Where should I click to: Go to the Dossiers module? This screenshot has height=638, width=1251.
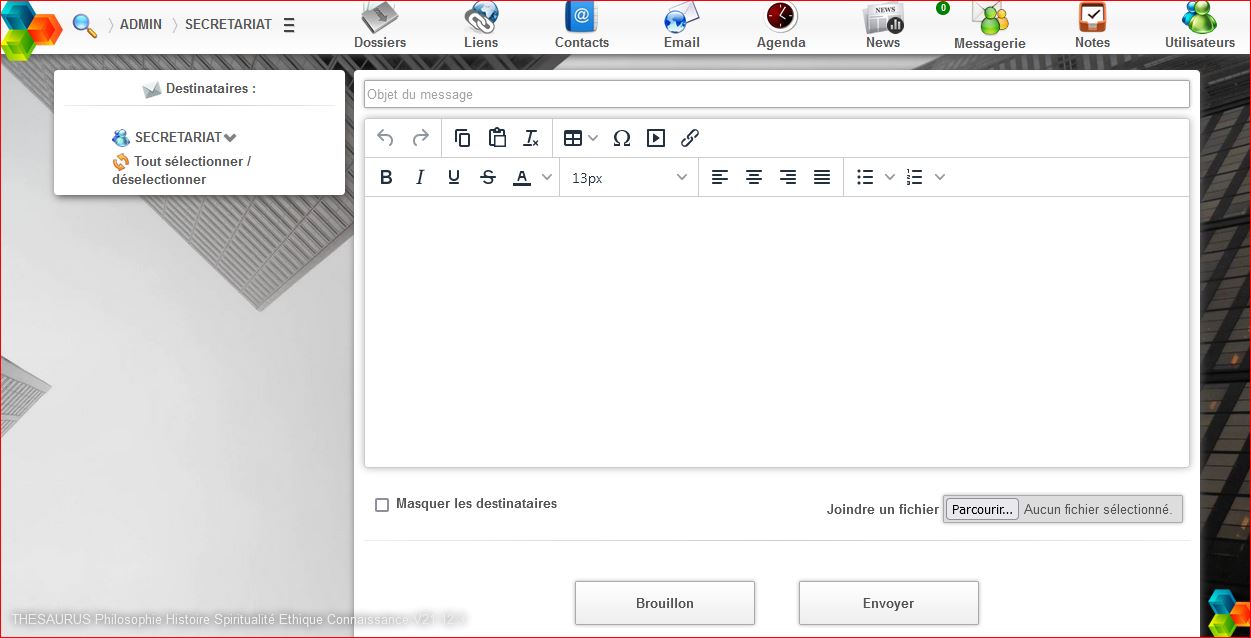(x=380, y=26)
